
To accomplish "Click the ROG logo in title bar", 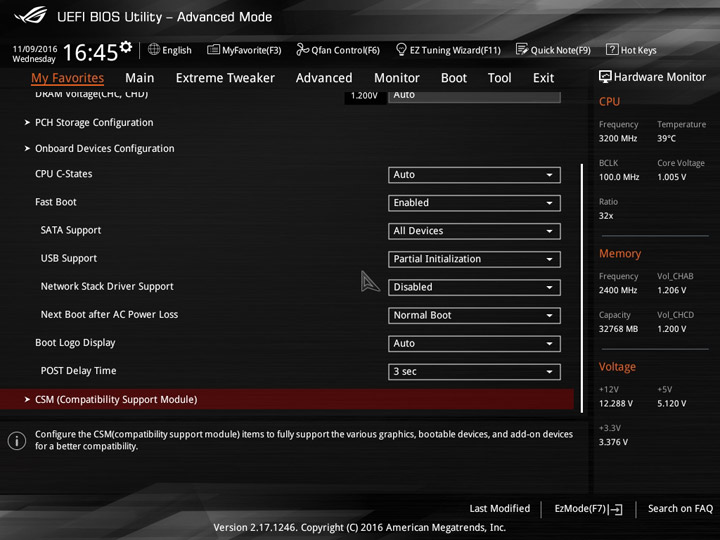I will point(31,16).
